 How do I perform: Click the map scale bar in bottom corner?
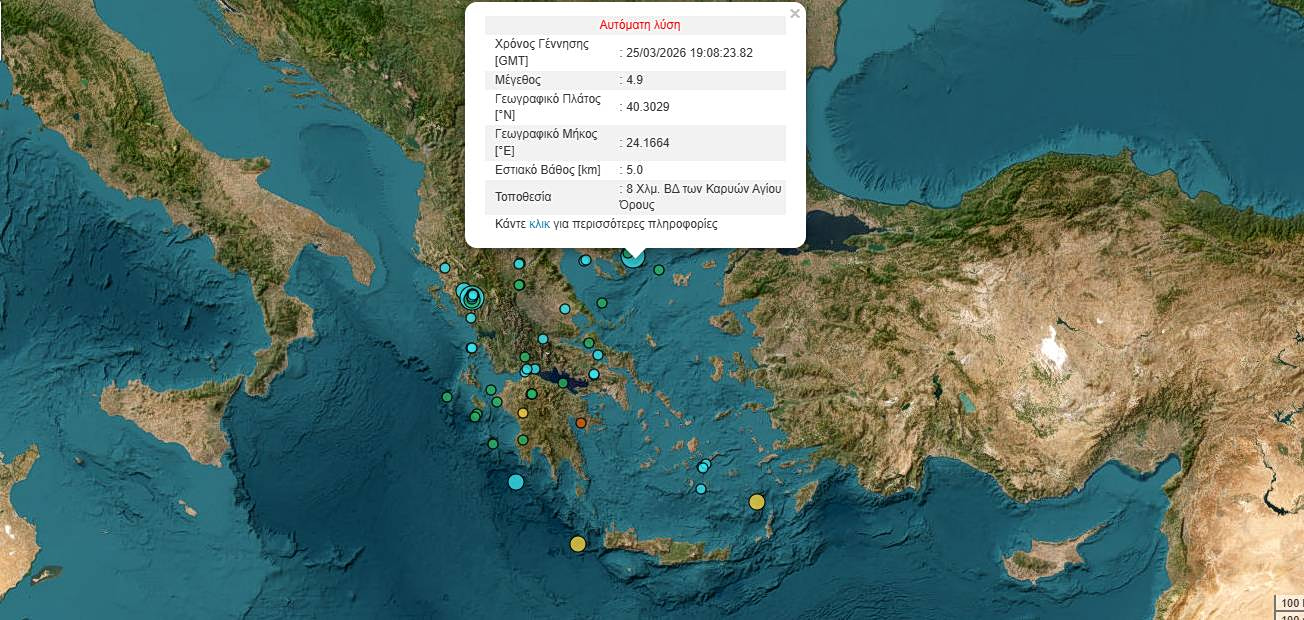[1288, 603]
